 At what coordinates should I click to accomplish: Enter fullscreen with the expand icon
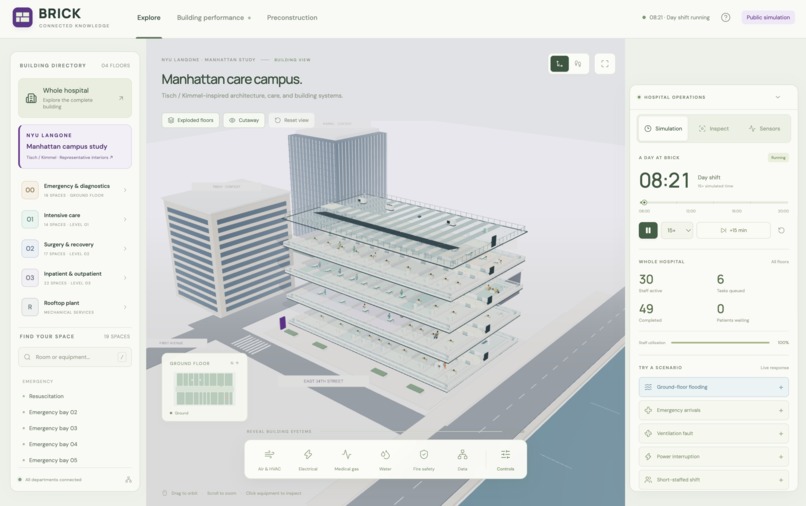[x=605, y=64]
